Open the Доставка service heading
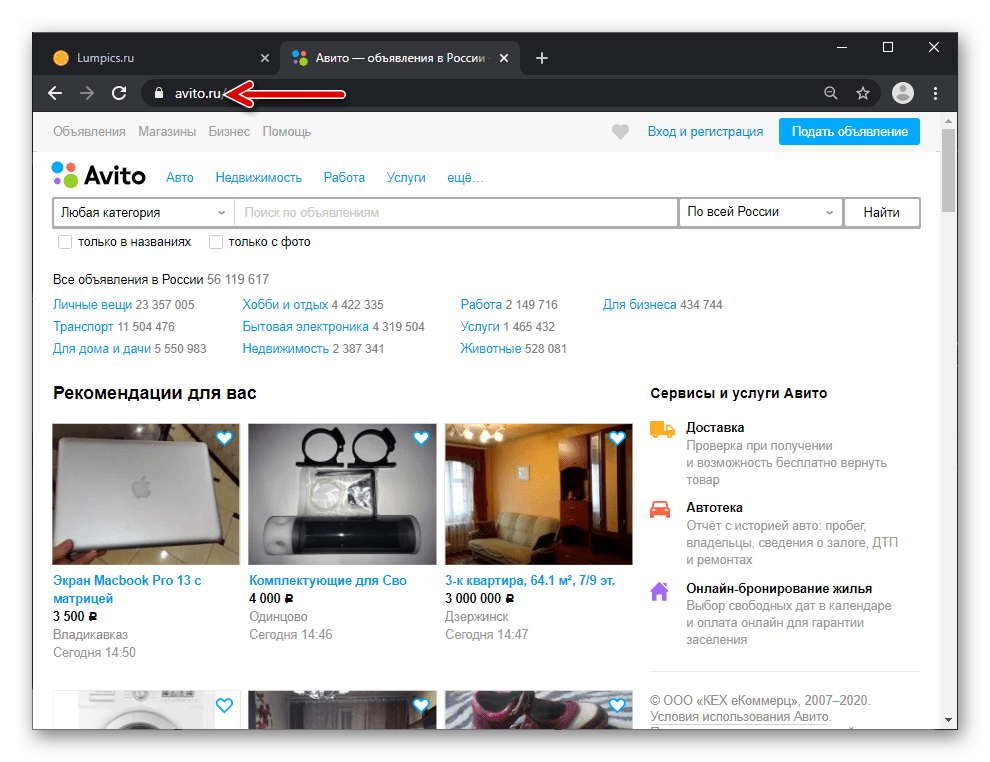 tap(715, 427)
